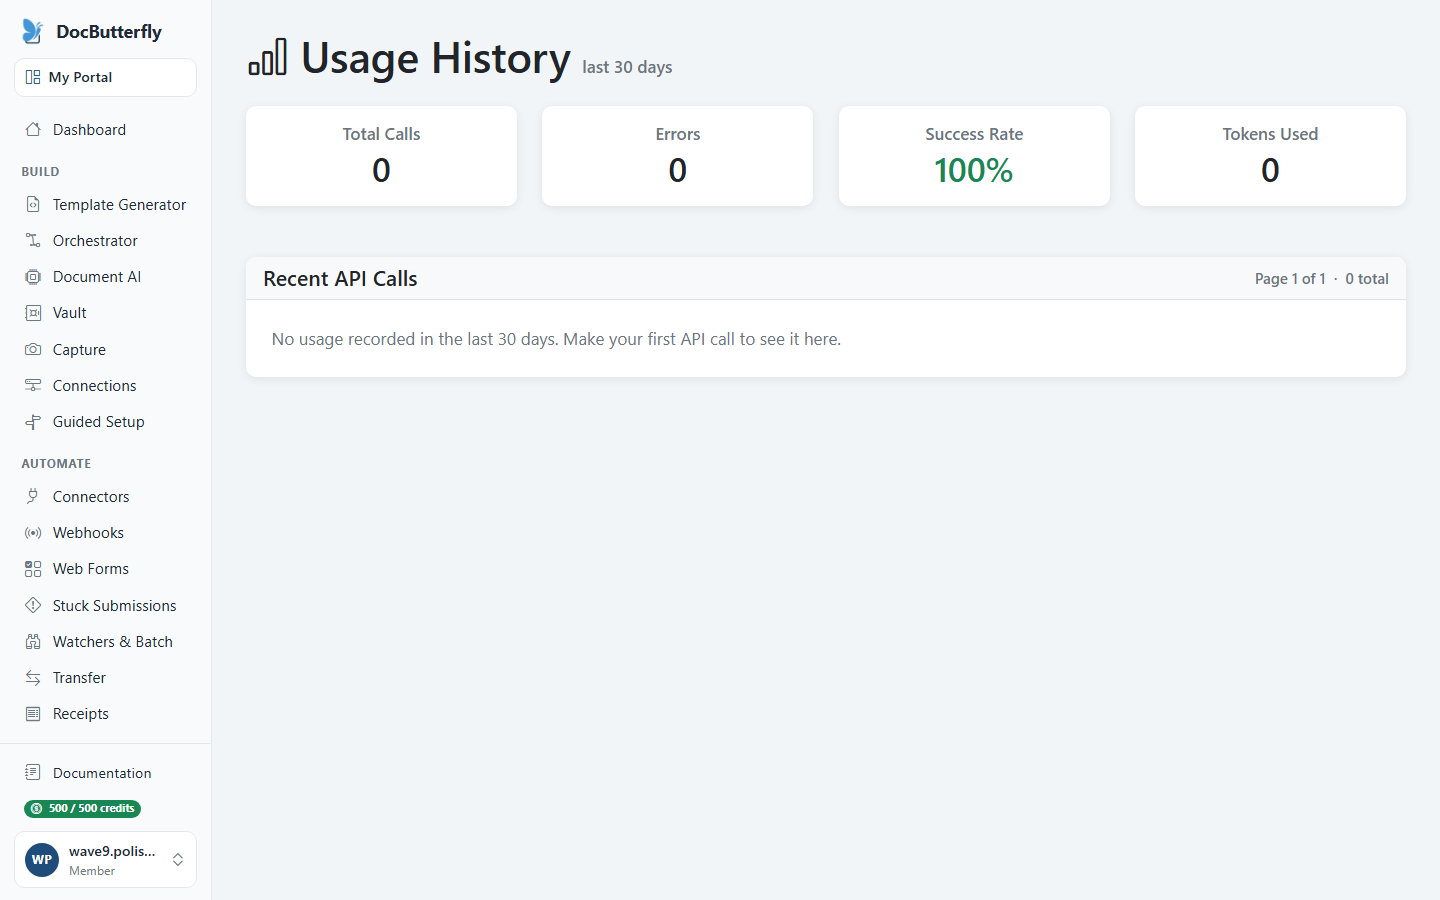Expand the wave9.polis account menu
This screenshot has width=1440, height=900.
click(105, 860)
